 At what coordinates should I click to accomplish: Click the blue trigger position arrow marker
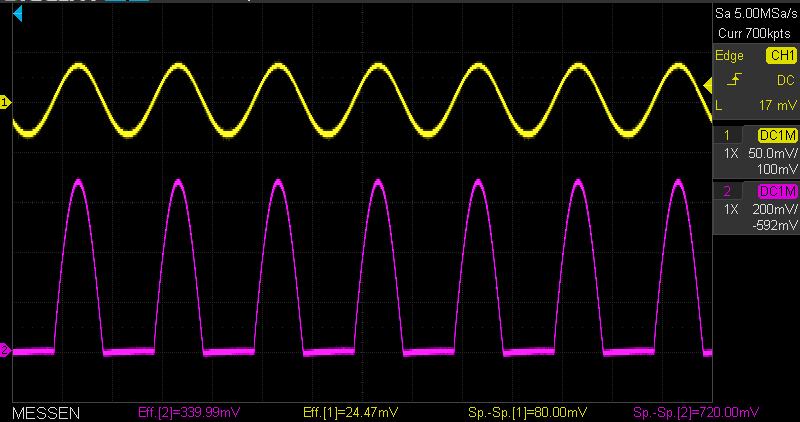pos(18,14)
